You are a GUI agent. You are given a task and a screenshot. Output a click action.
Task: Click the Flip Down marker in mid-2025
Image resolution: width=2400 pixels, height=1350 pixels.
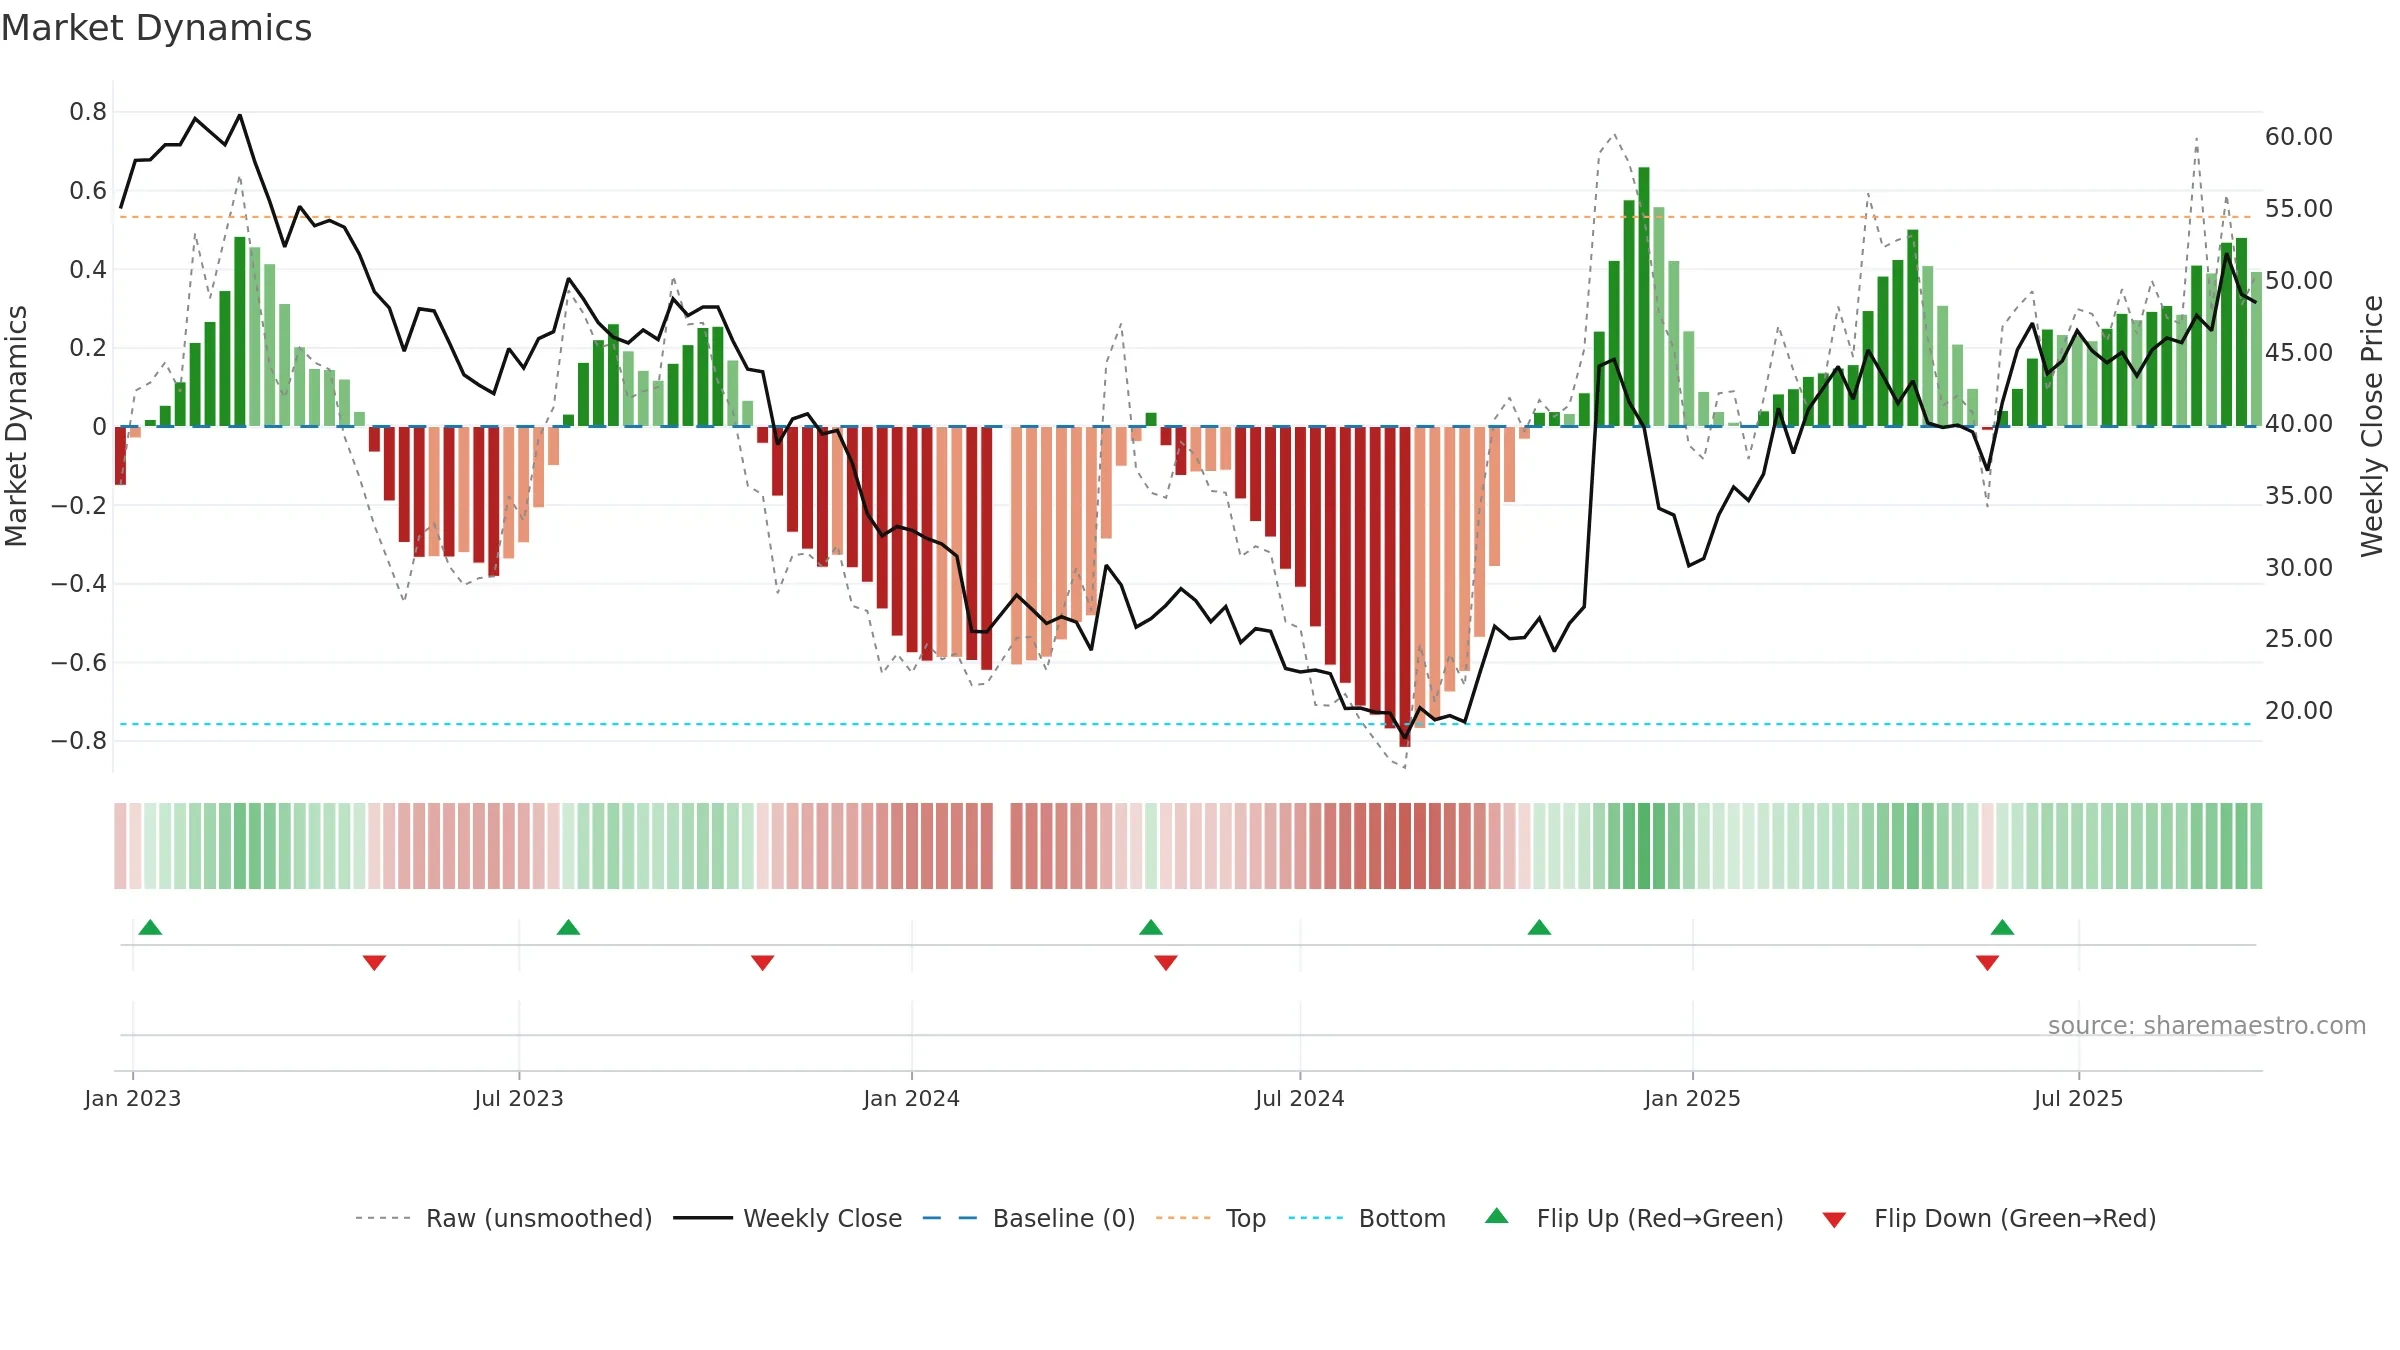(x=1987, y=963)
